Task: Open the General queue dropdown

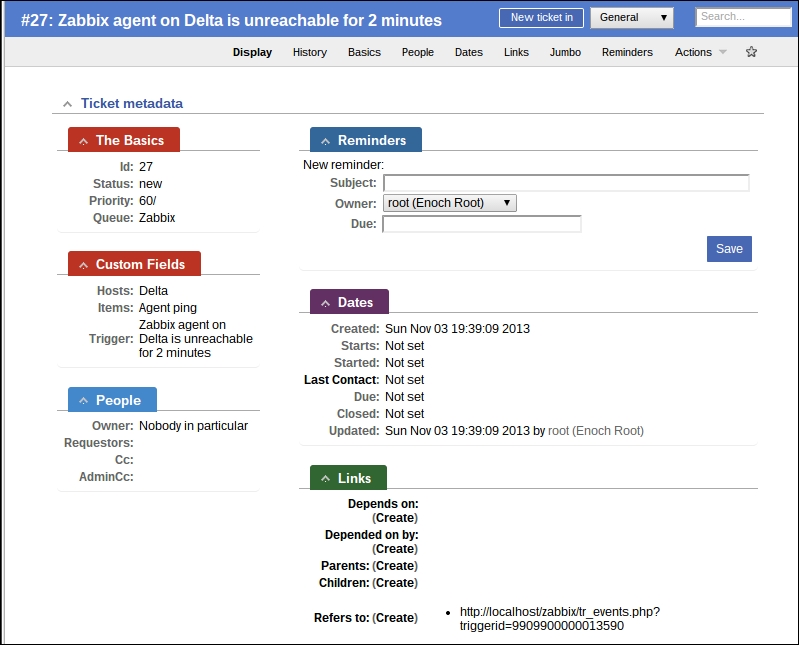Action: coord(632,18)
